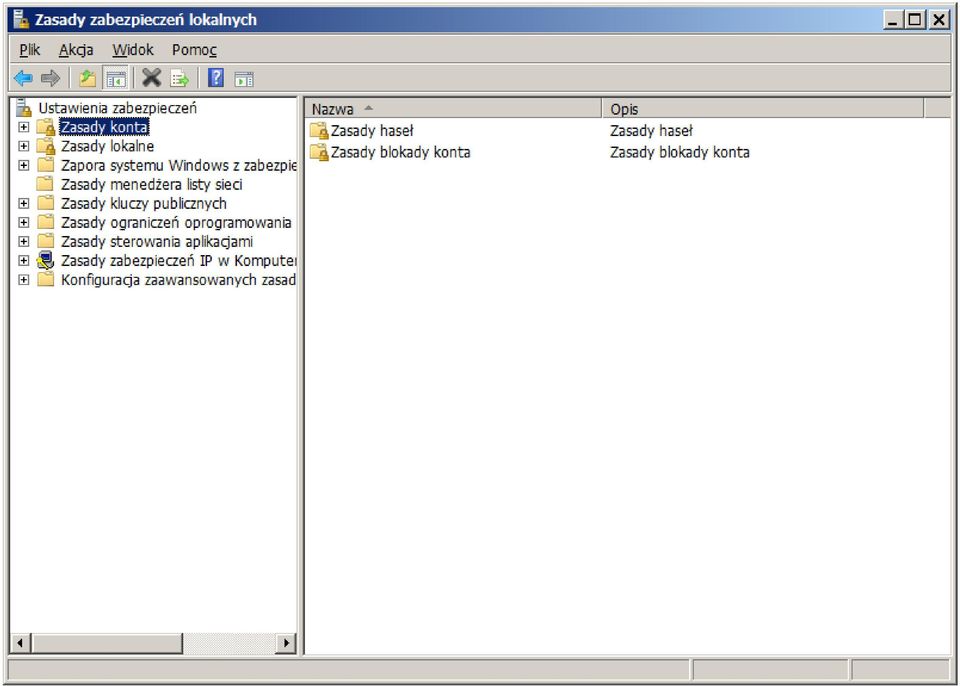Click the window title bar system icon
Viewport: 960px width, 686px height.
[x=21, y=20]
